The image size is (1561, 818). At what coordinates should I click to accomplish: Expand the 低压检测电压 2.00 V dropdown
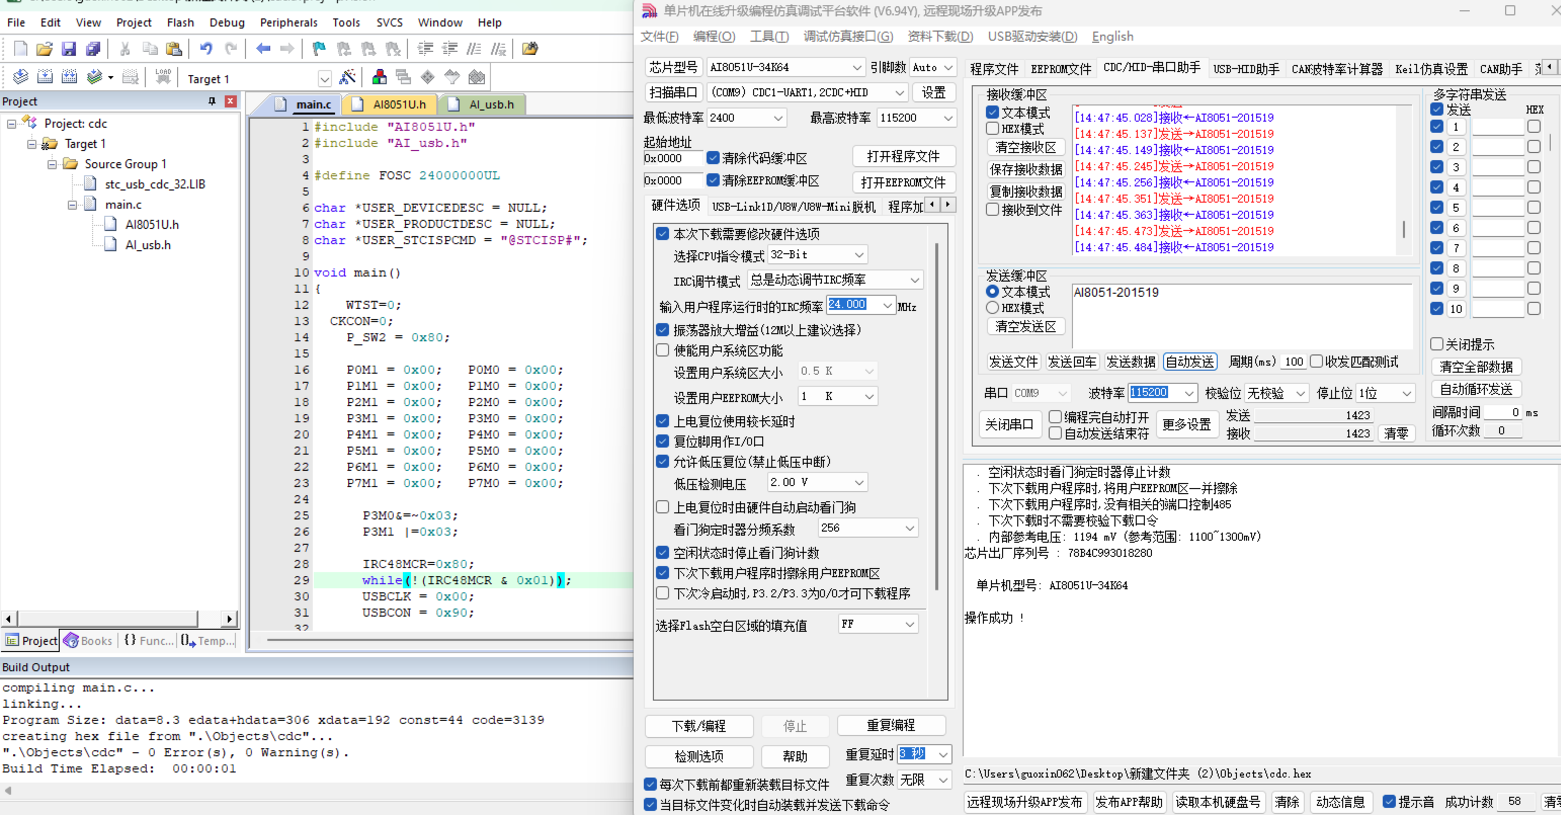click(x=816, y=483)
